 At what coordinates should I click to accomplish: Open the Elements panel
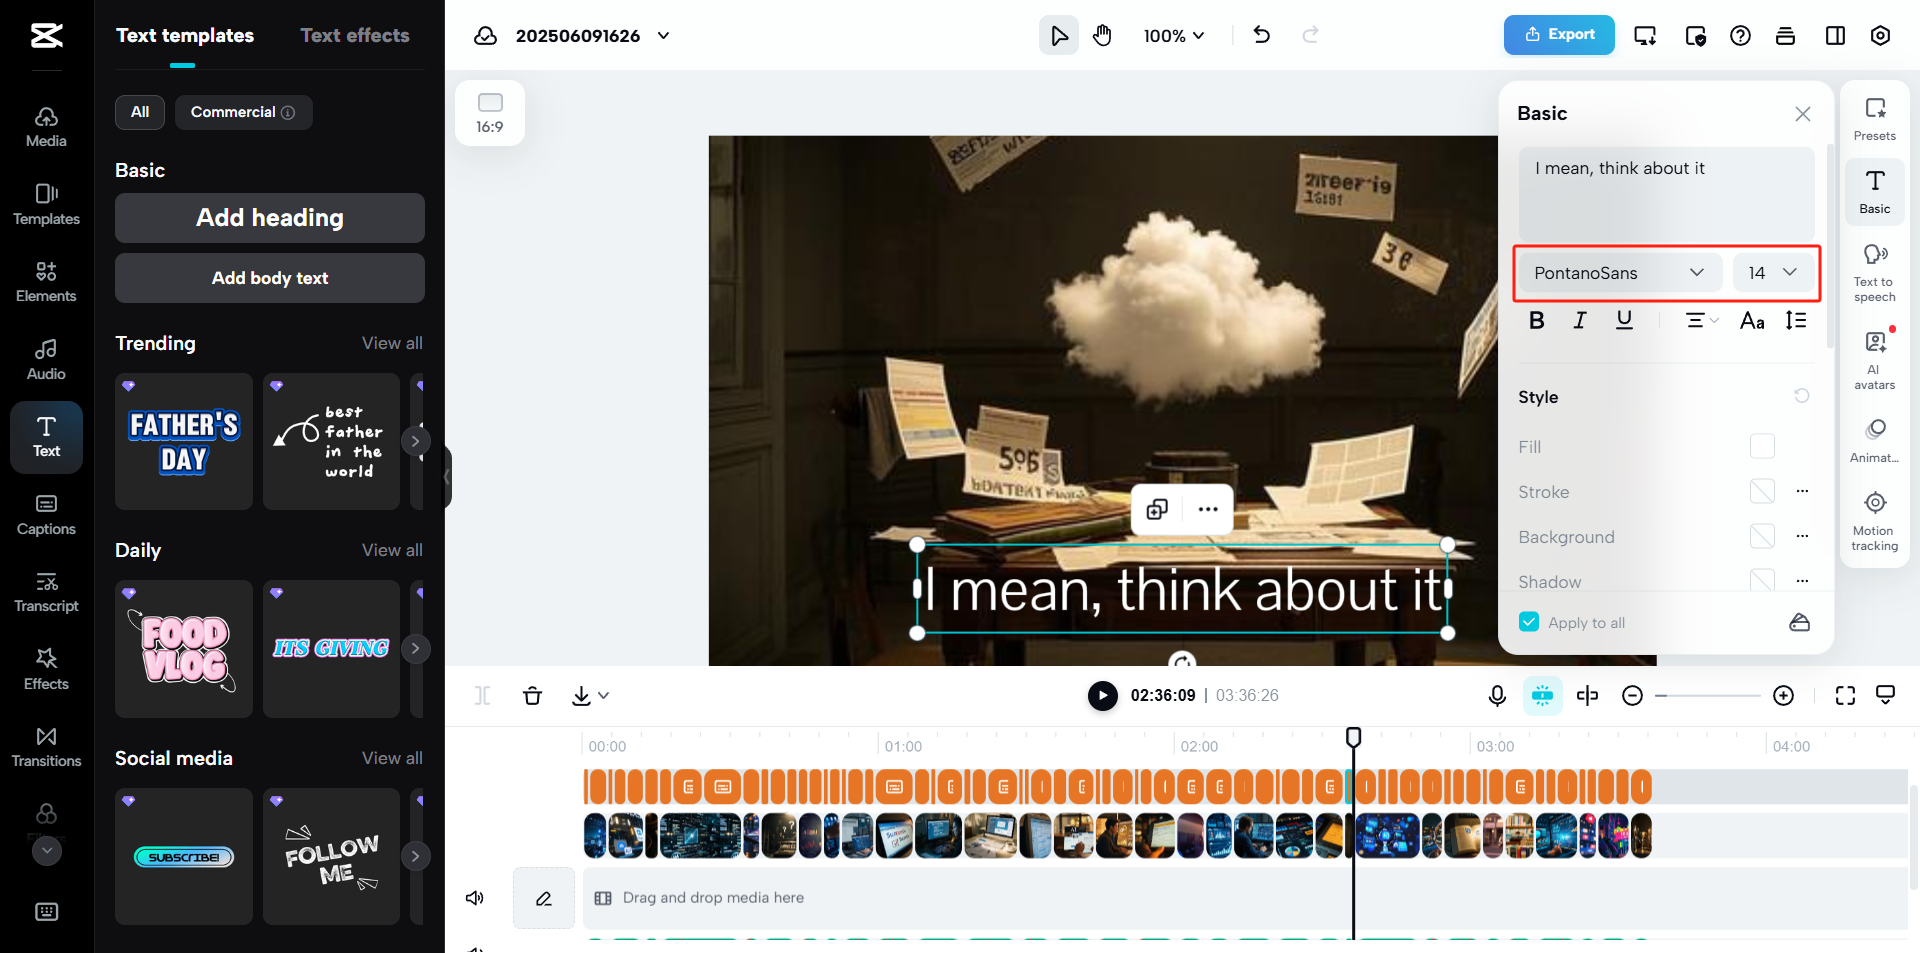(x=46, y=282)
